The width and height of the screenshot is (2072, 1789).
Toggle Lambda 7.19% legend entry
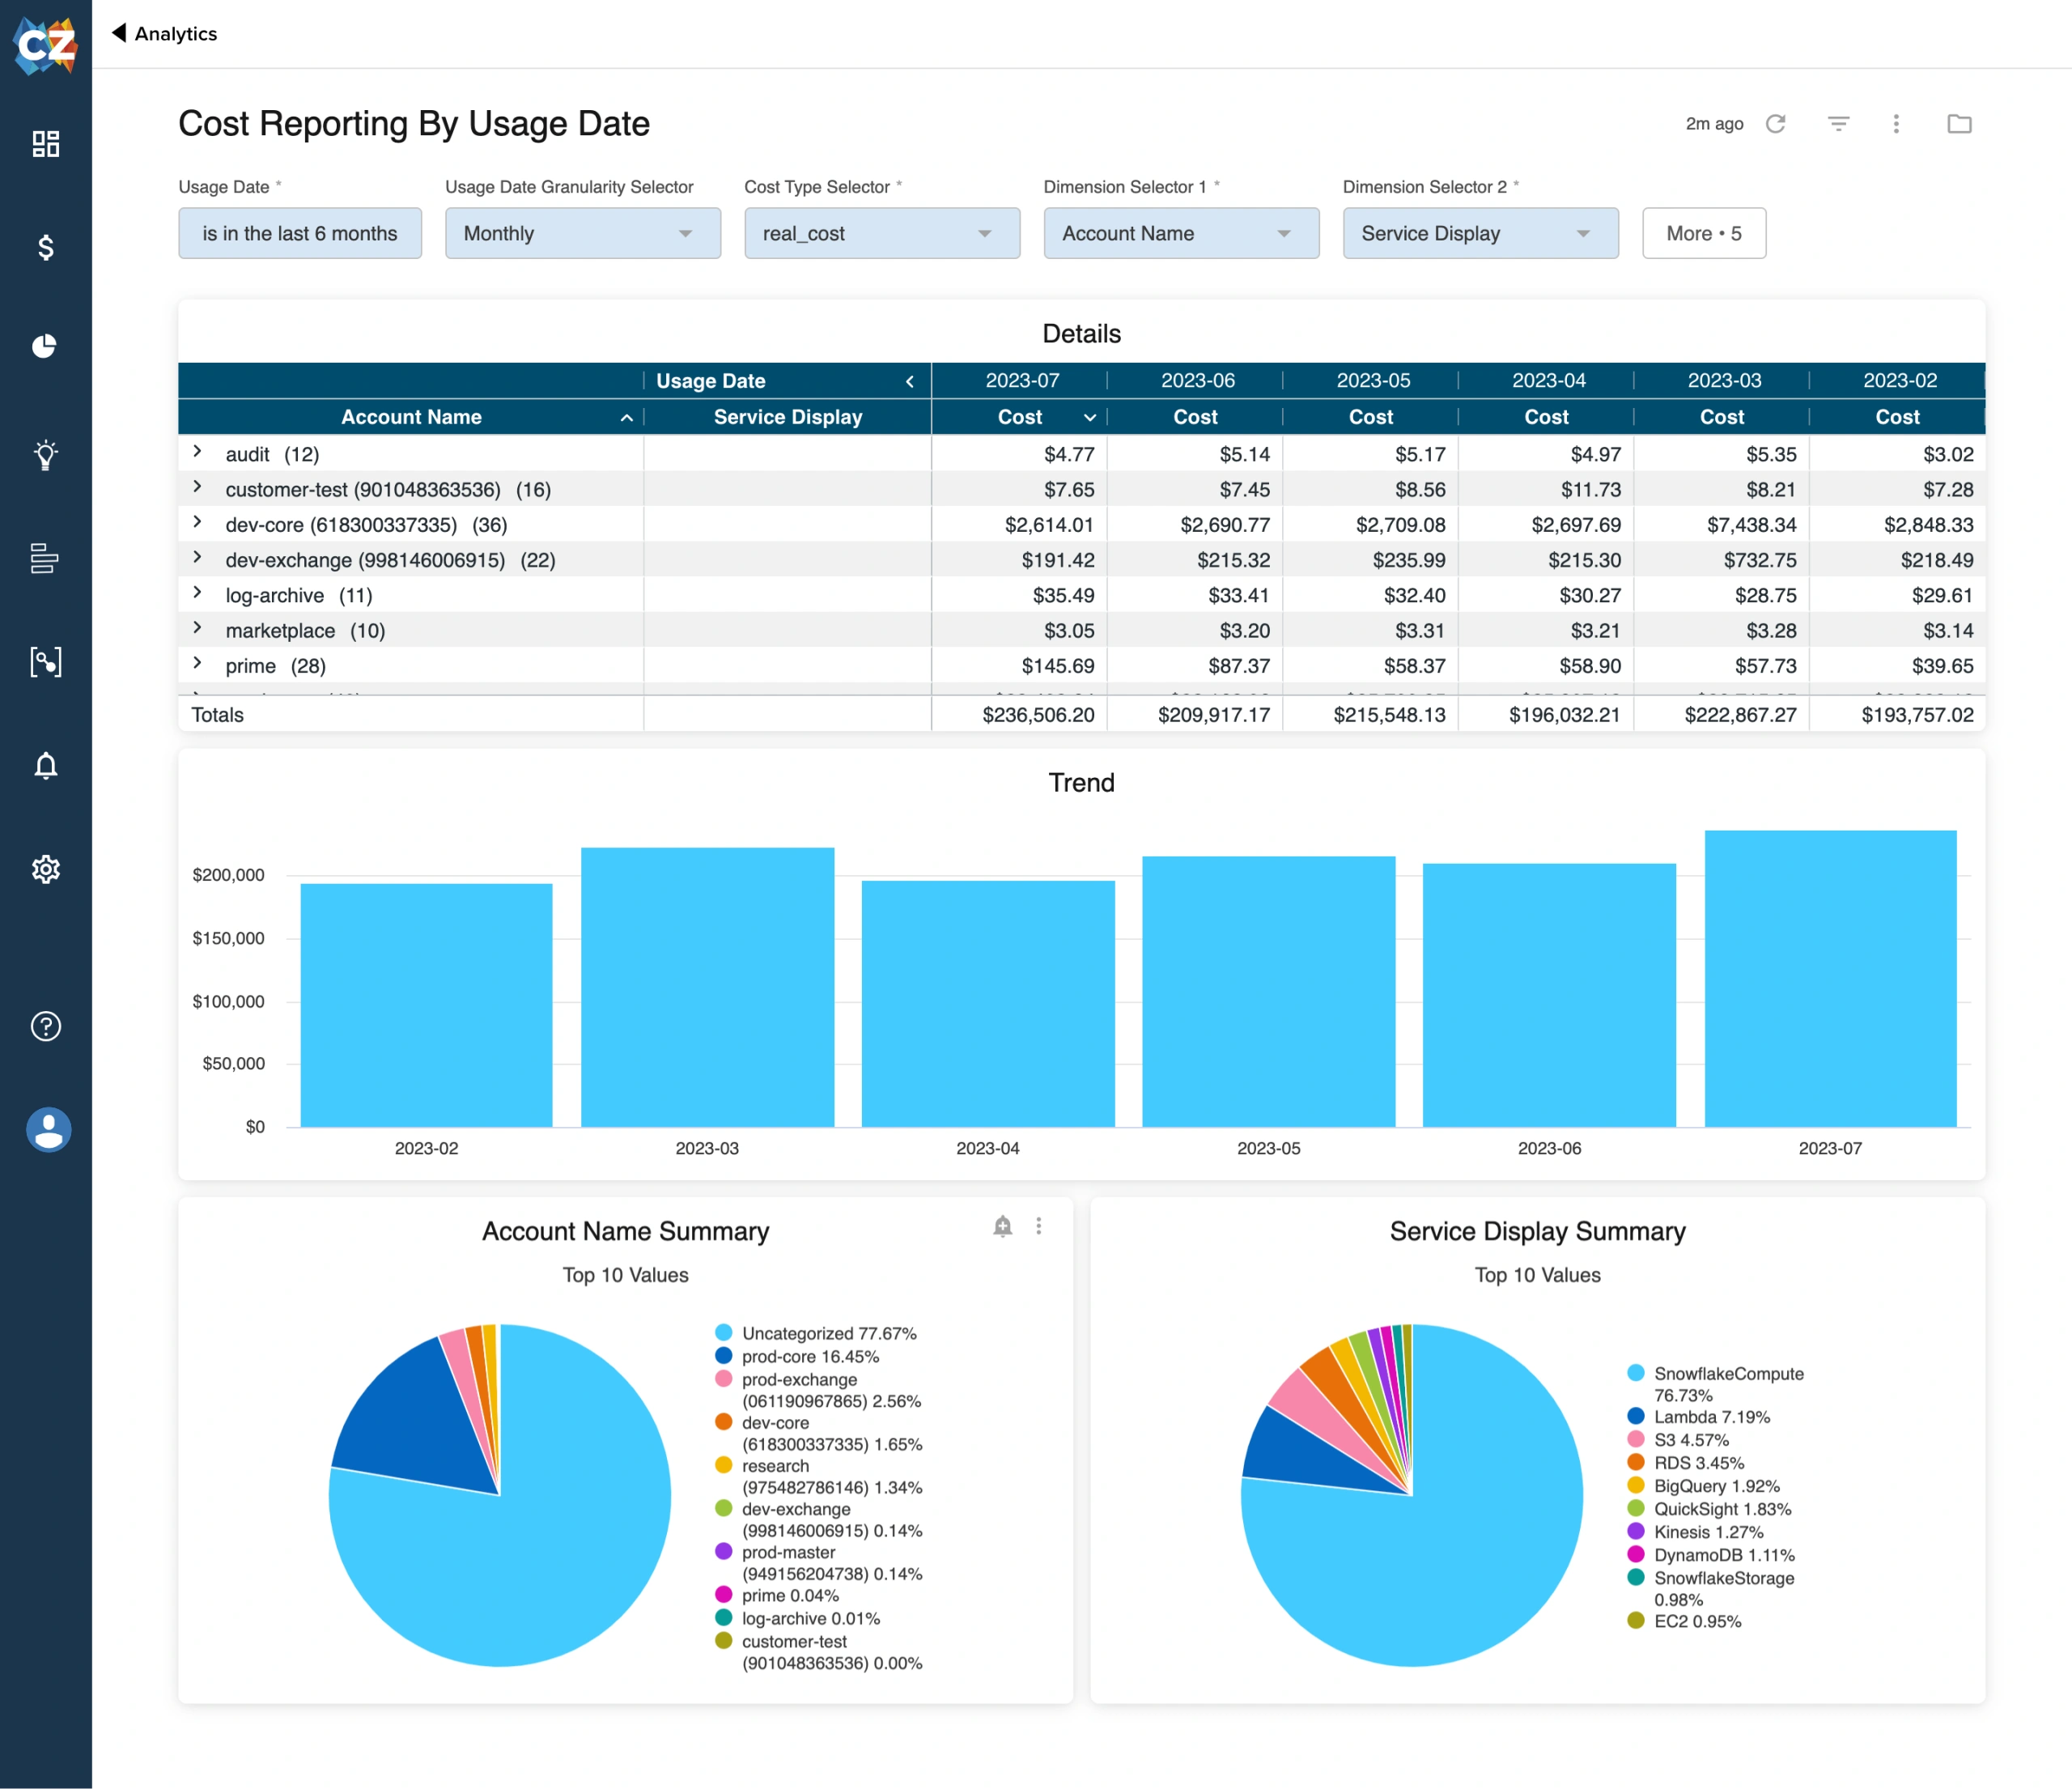click(1698, 1417)
